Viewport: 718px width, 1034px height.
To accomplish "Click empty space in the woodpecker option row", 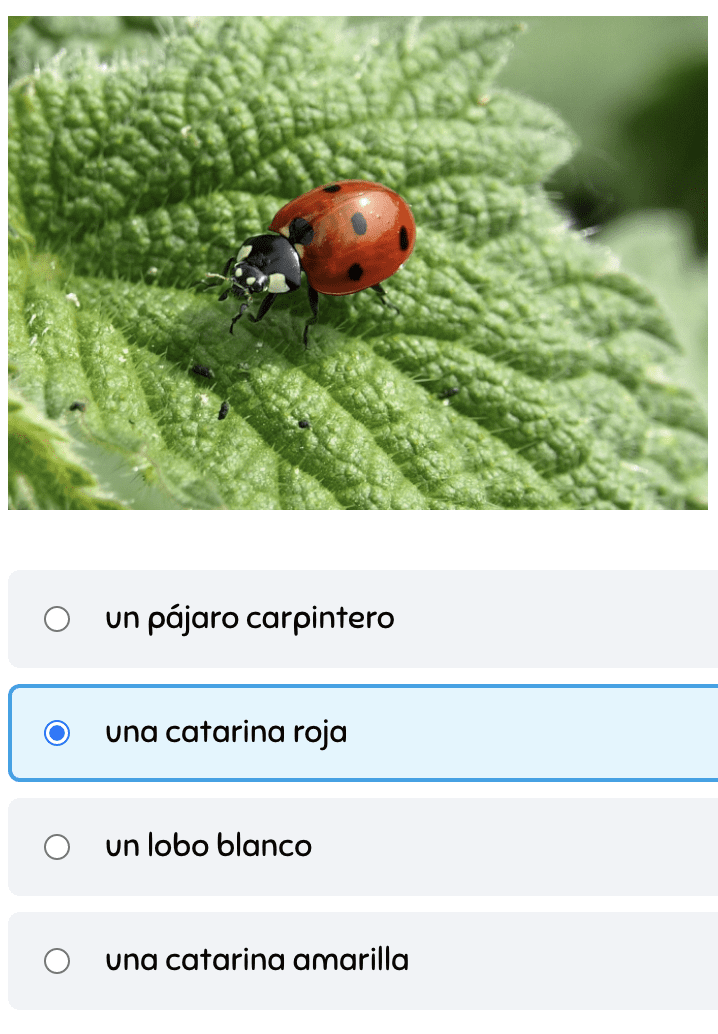I will pyautogui.click(x=554, y=619).
